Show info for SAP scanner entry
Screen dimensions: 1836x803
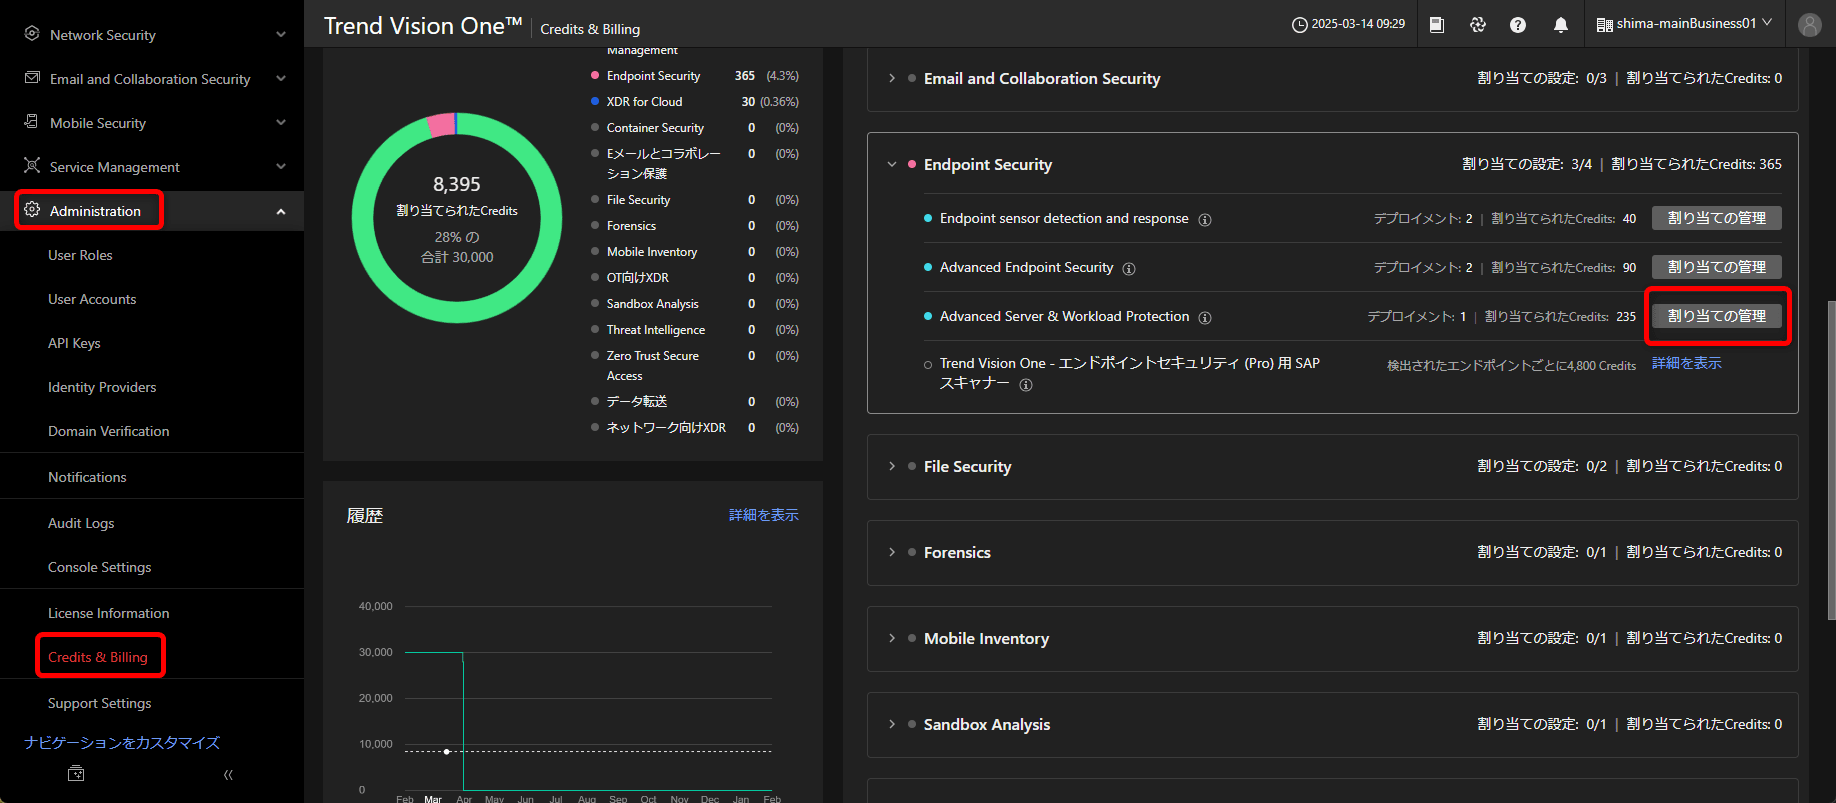[x=1026, y=385]
